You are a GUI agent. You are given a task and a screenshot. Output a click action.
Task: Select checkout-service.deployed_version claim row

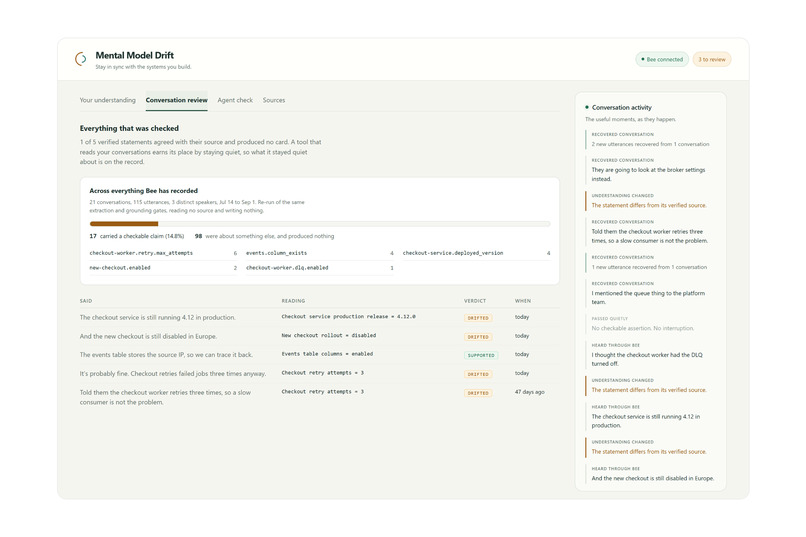point(477,253)
